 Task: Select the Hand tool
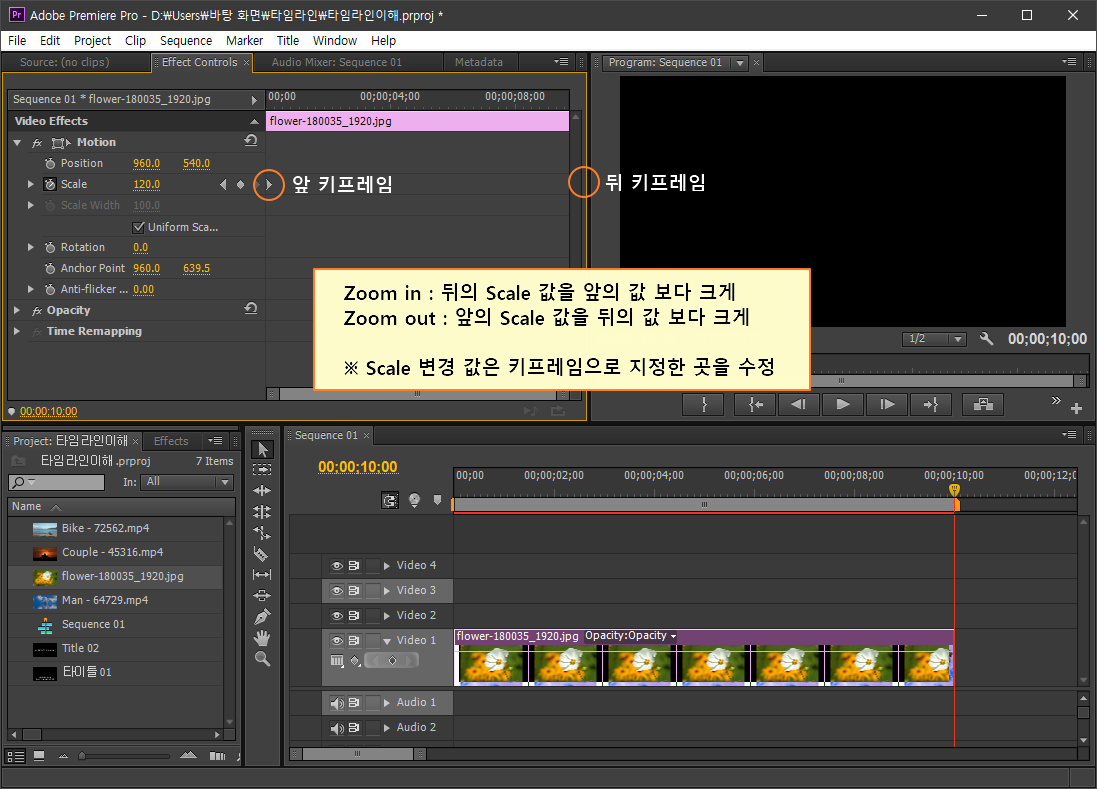[x=262, y=638]
